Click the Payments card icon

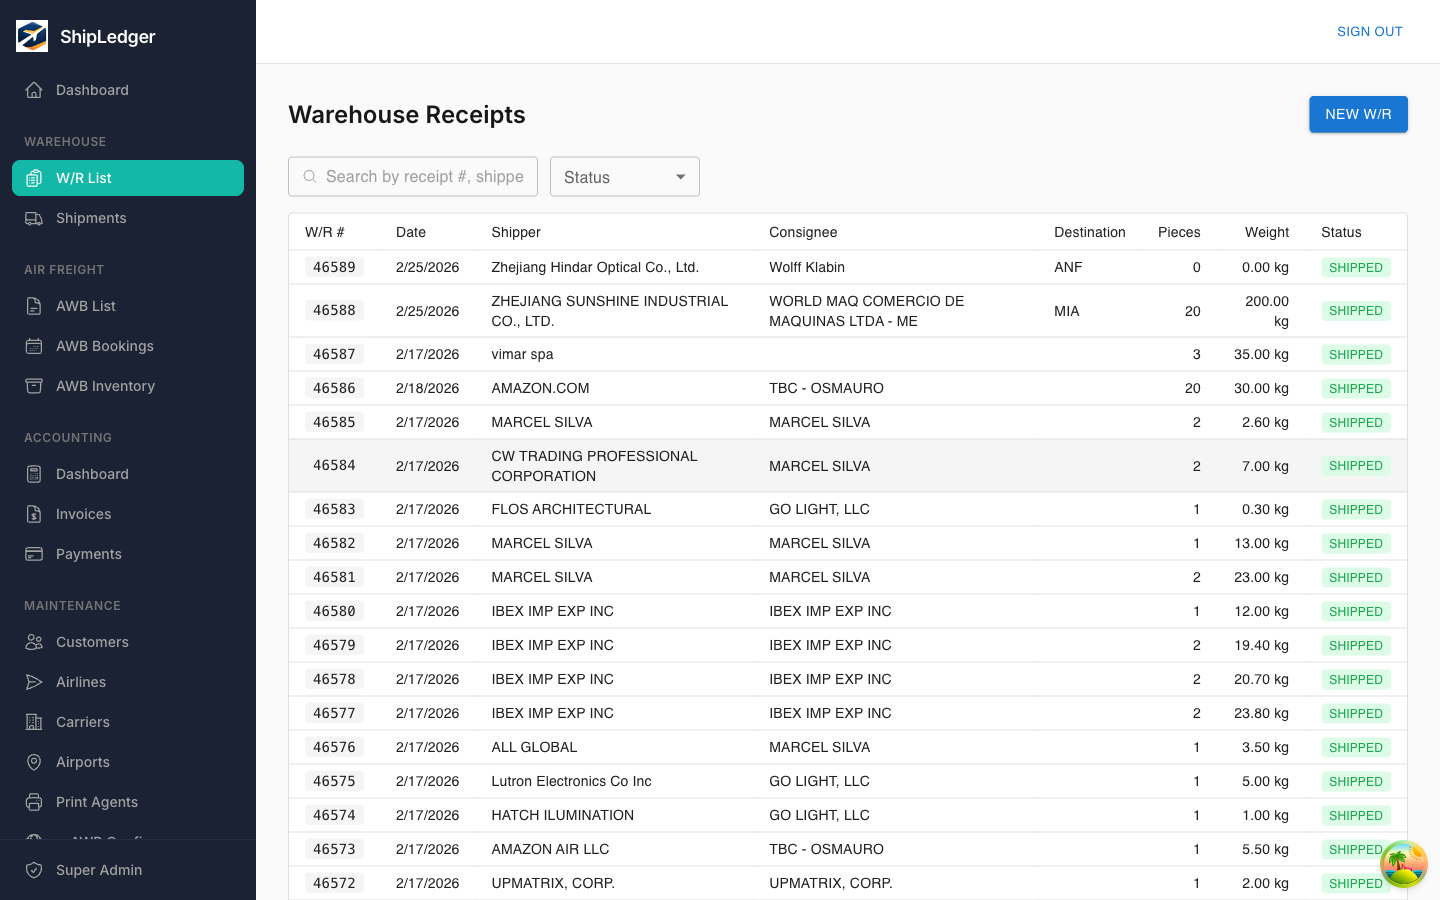pos(34,554)
